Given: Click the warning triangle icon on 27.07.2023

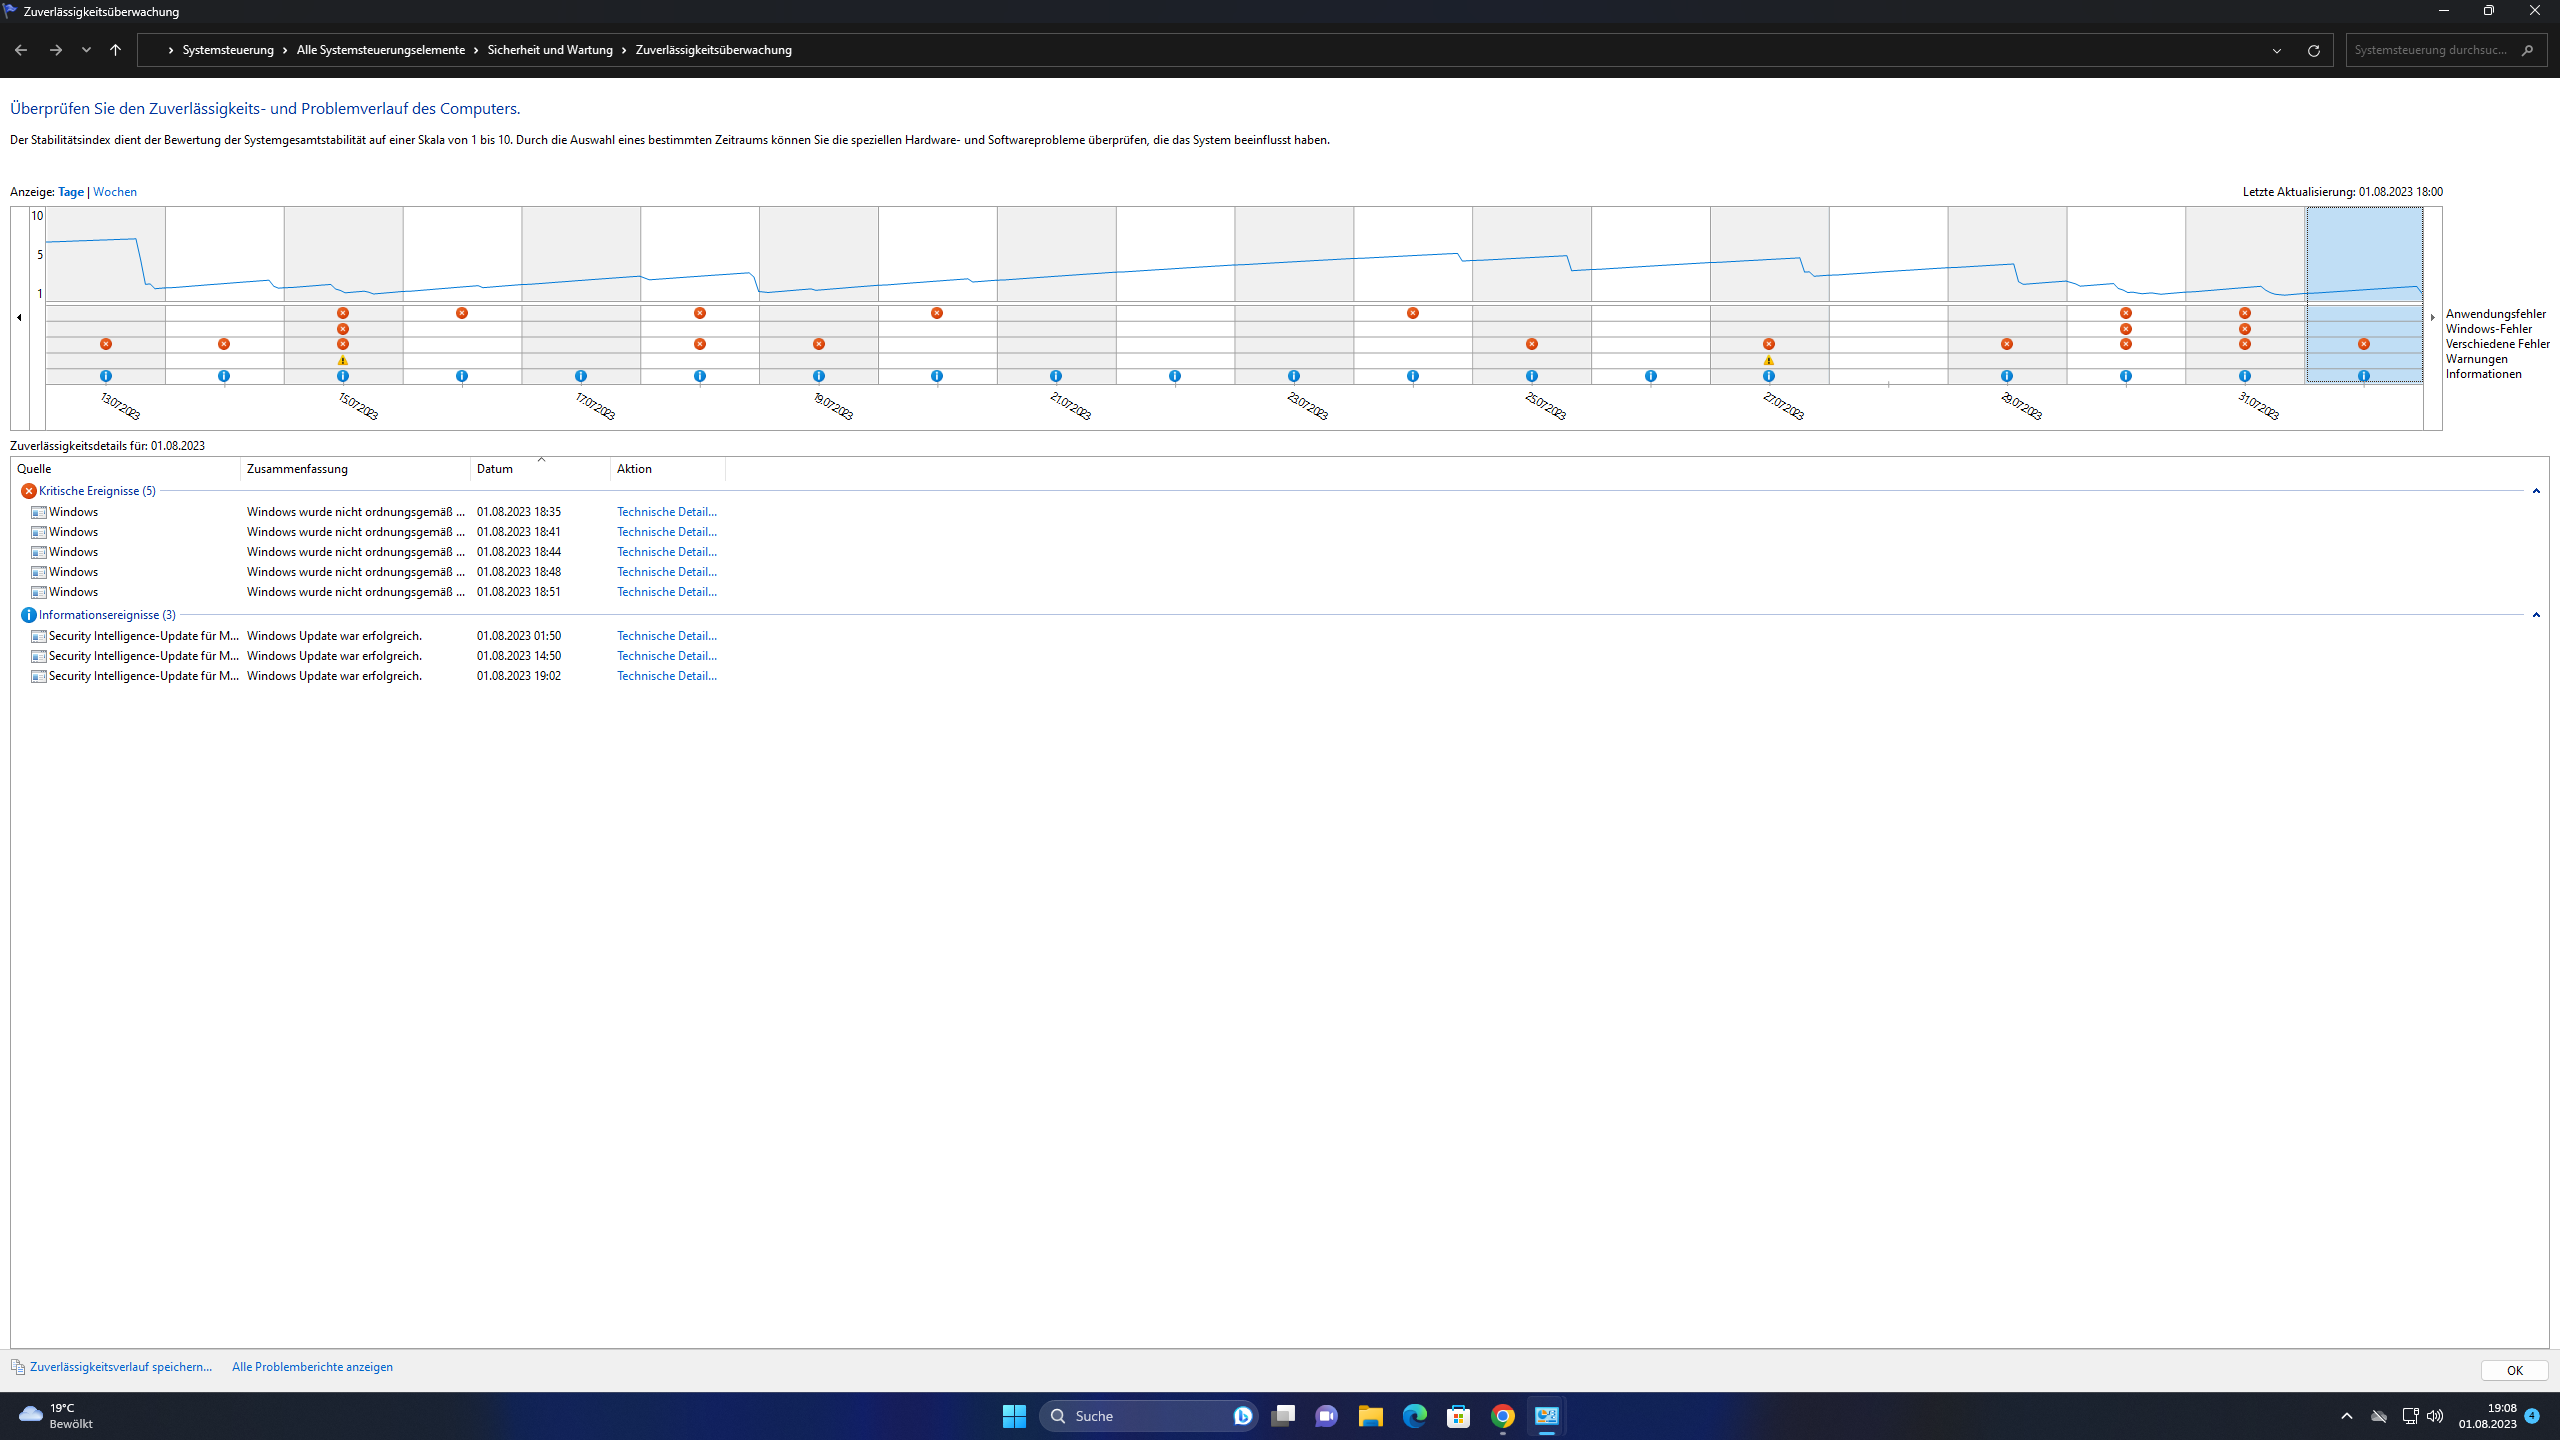Looking at the screenshot, I should 1769,360.
